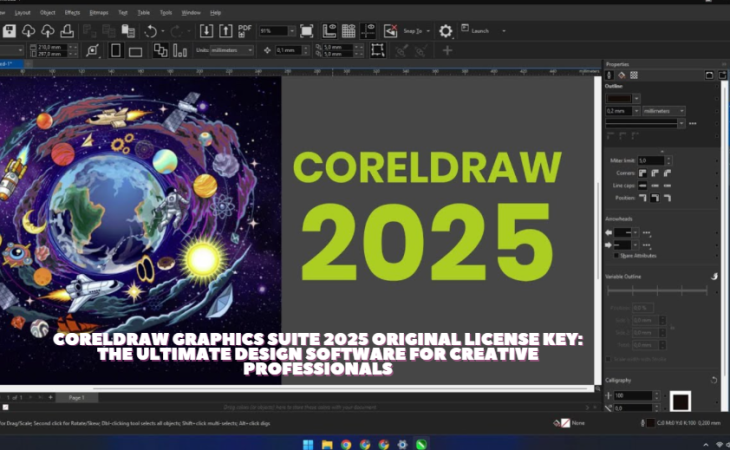Open the Options gear icon
Viewport: 730px width, 450px height.
446,31
